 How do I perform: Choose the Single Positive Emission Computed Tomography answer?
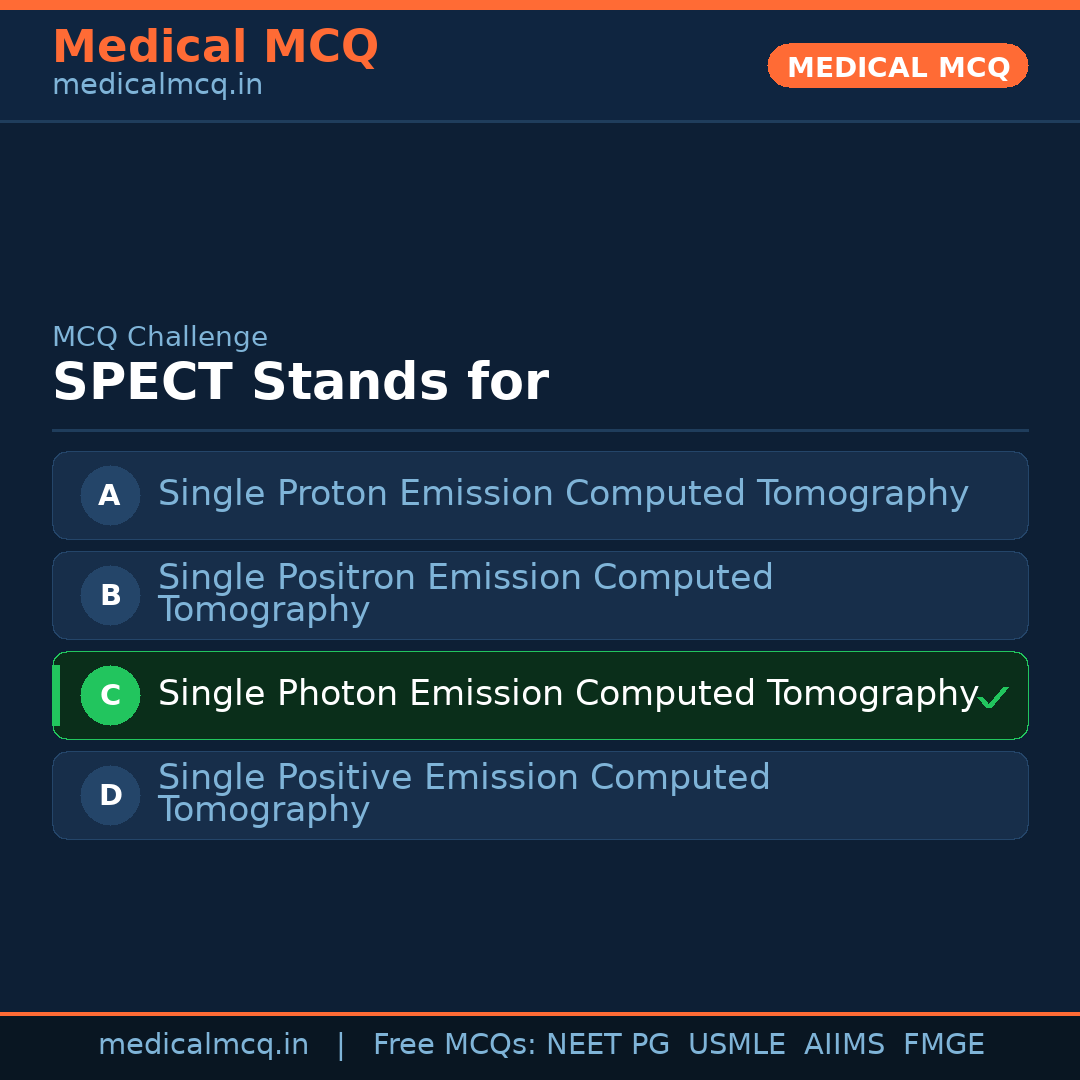[x=464, y=794]
